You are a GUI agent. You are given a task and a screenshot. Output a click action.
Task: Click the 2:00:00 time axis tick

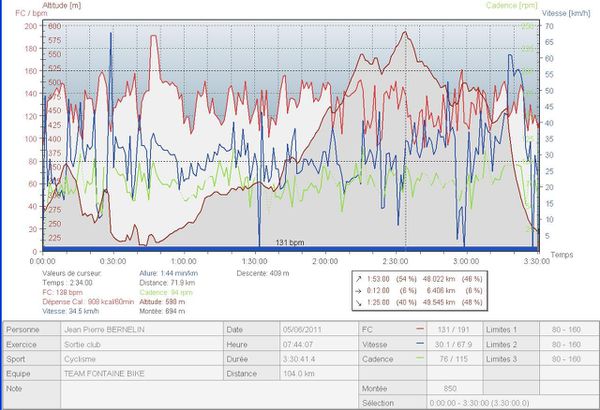[x=325, y=261]
